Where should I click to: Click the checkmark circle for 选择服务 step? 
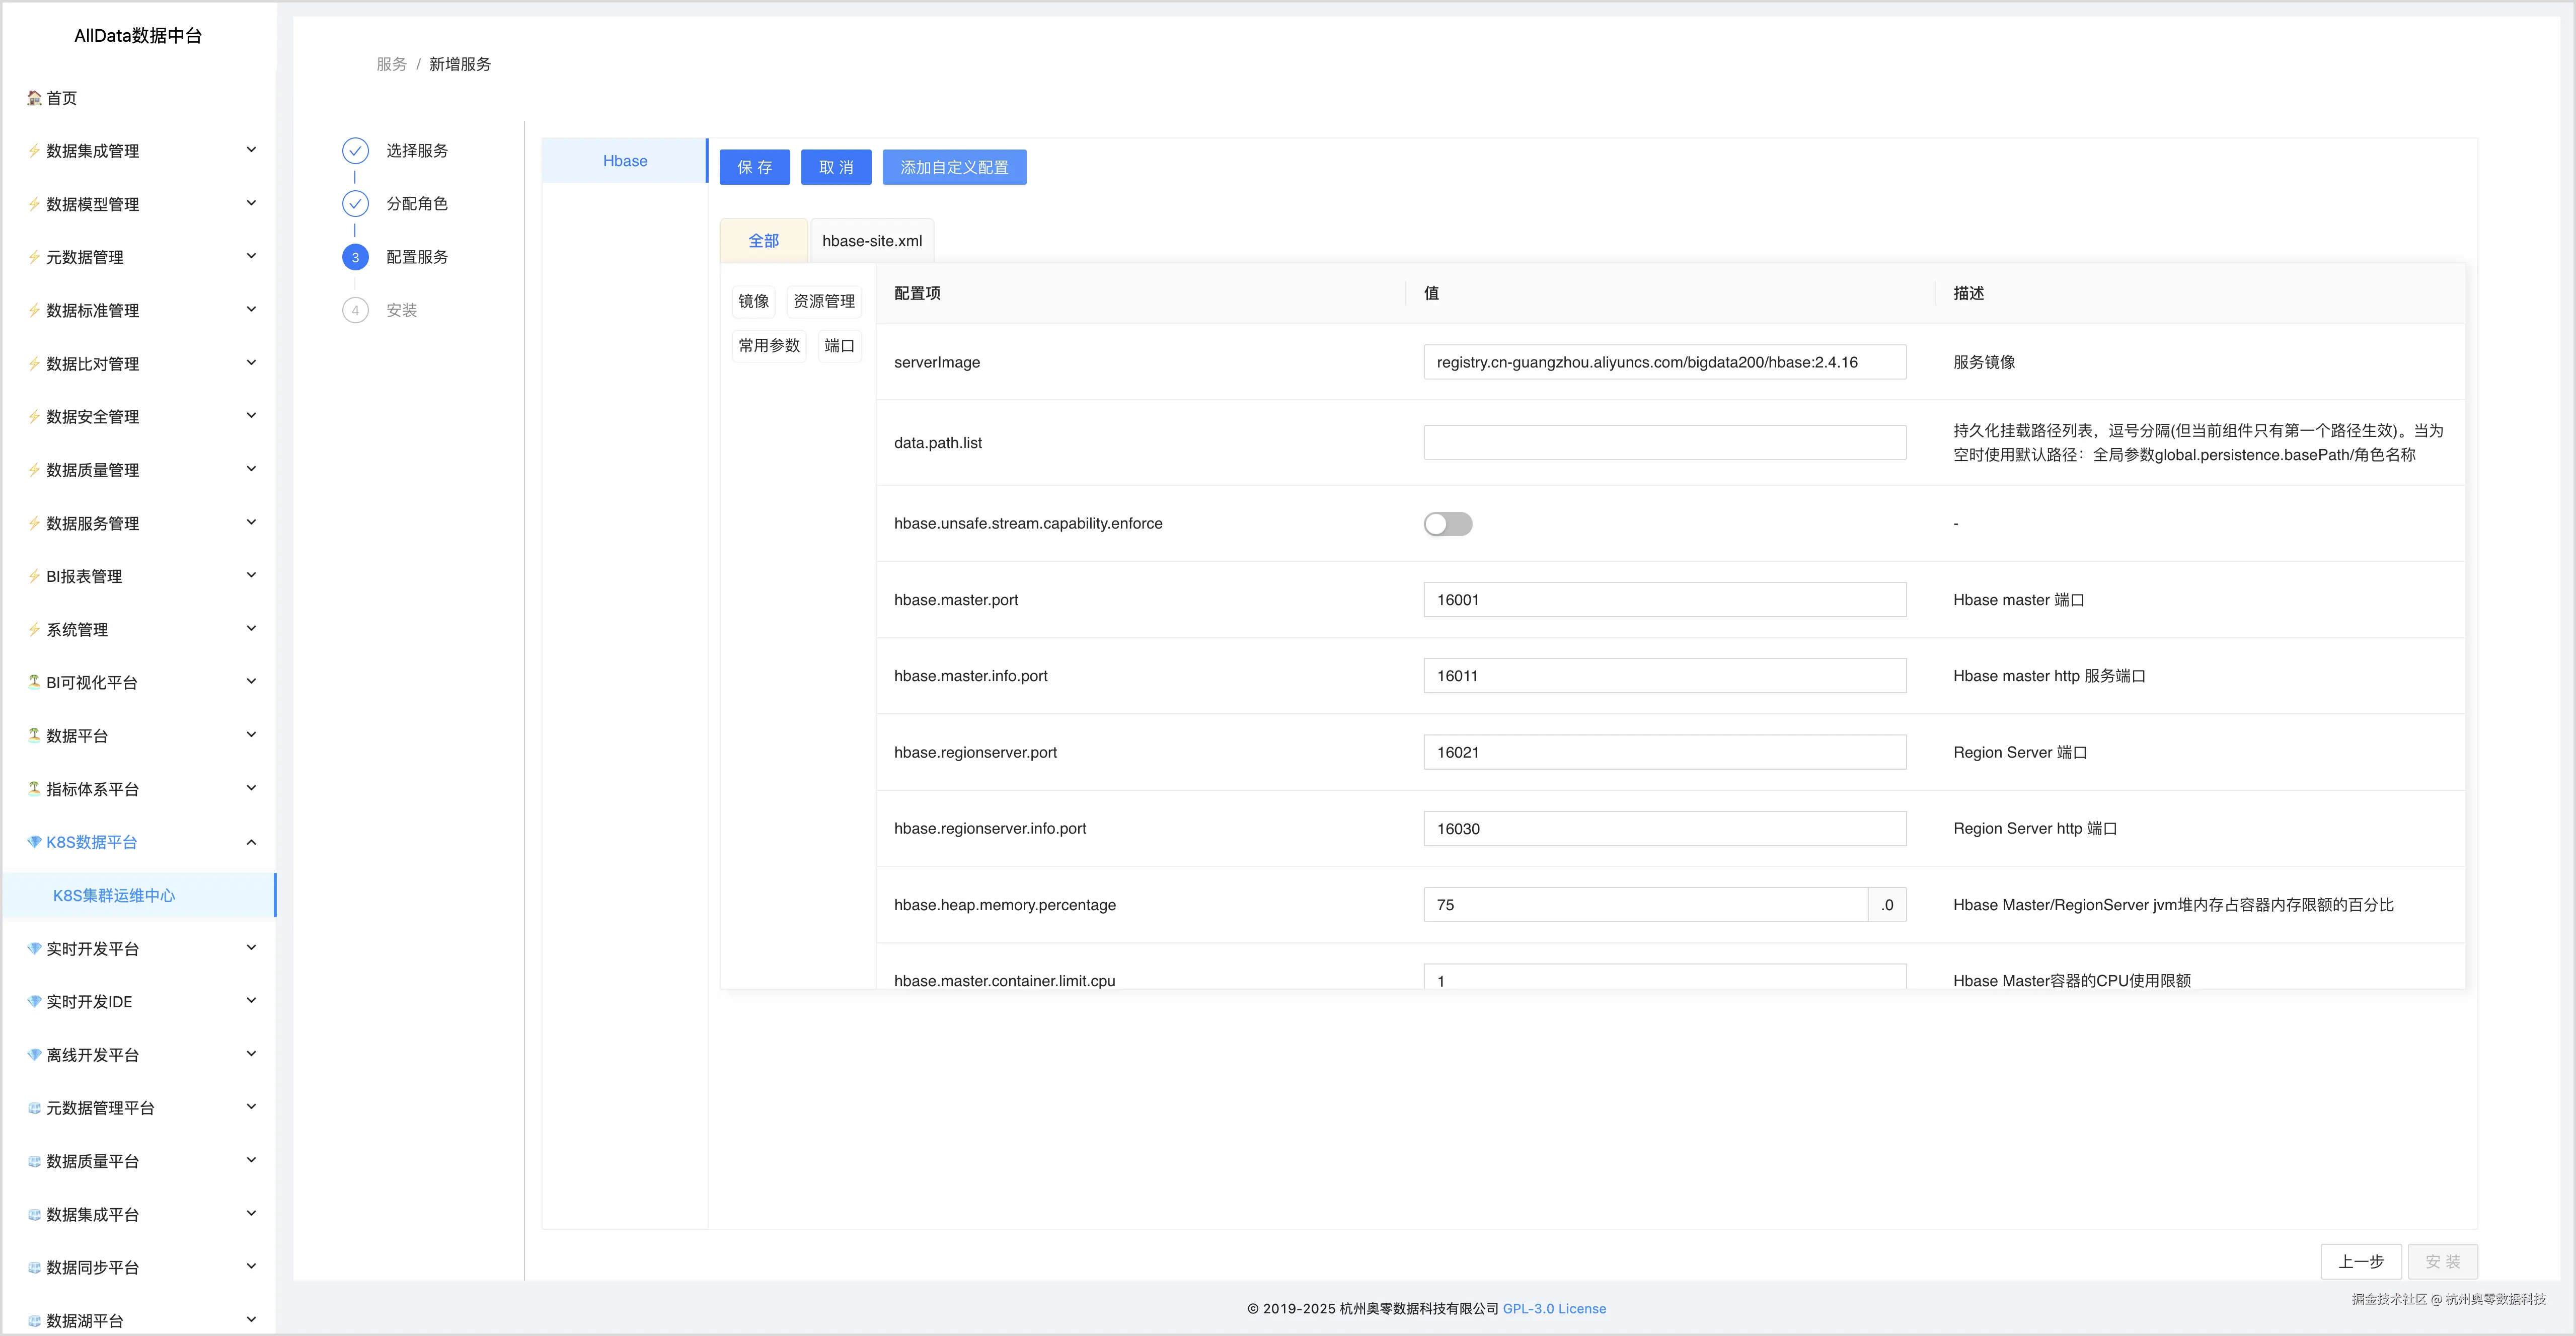click(355, 151)
